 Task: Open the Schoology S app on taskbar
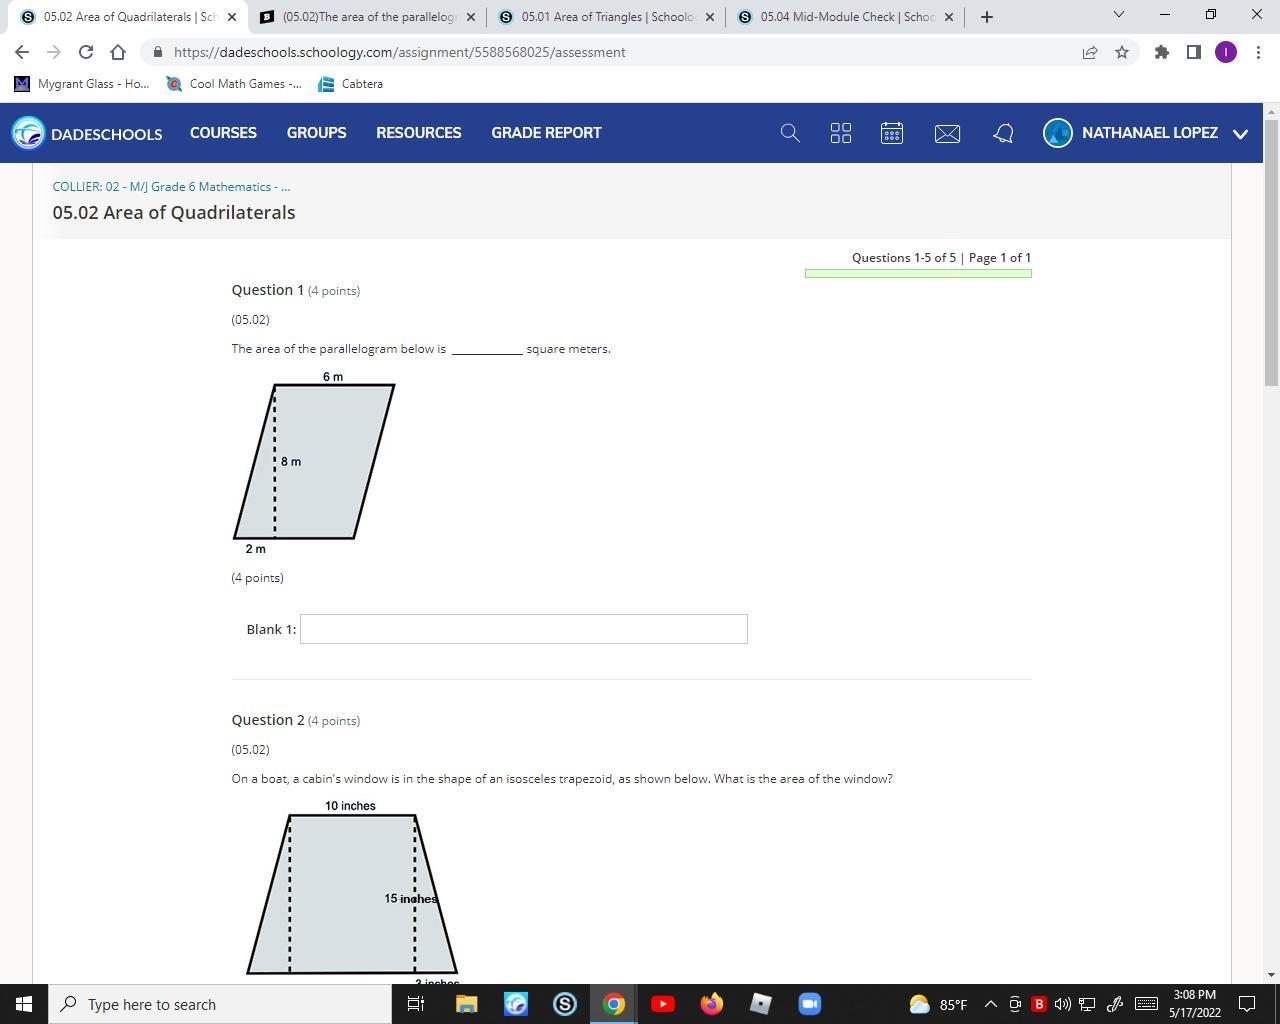564,1004
